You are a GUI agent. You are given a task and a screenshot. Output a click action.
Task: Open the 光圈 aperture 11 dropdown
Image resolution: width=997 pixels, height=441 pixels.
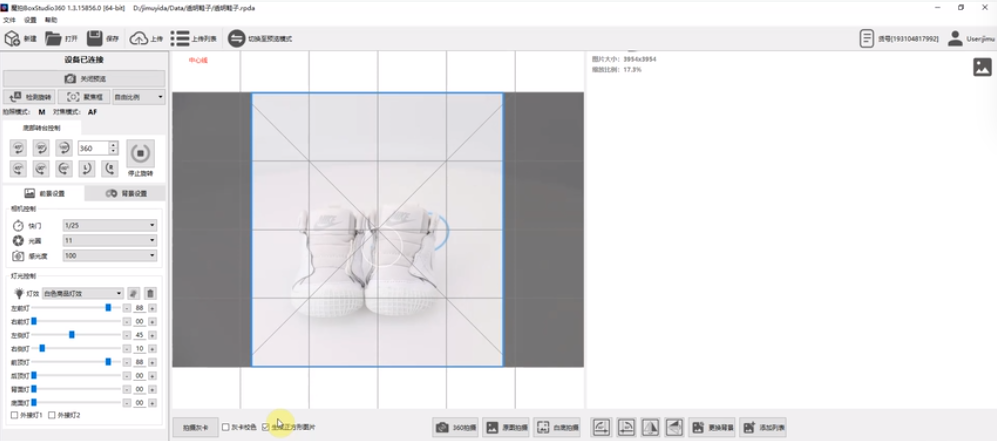click(x=109, y=241)
